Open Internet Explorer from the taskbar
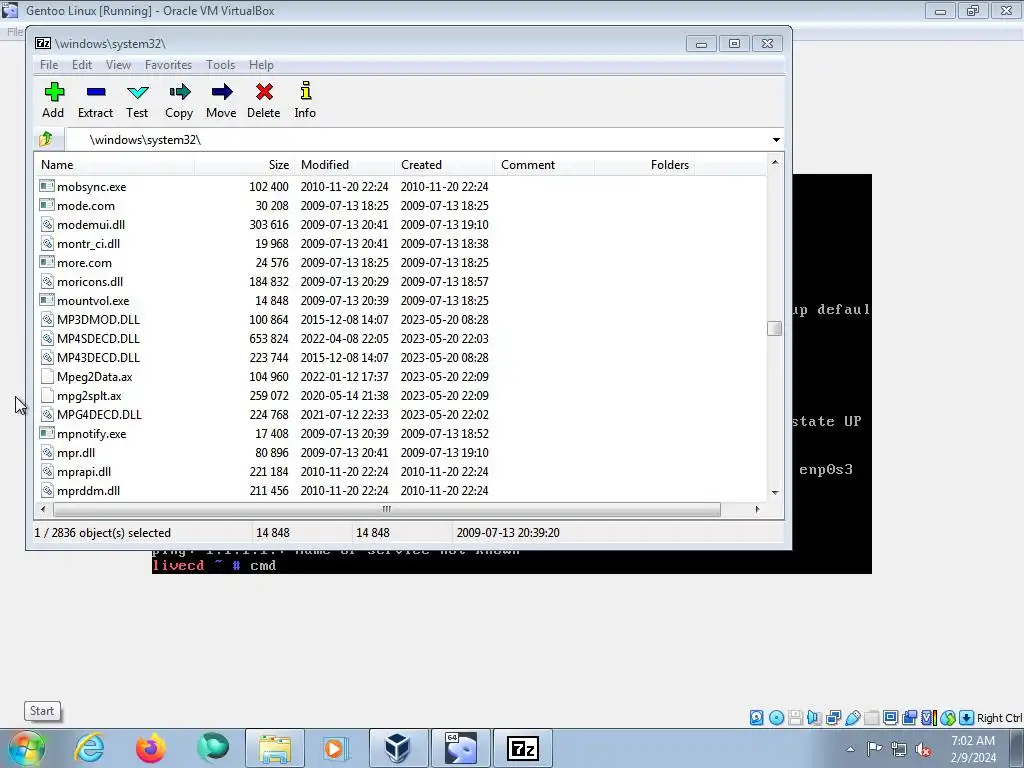 tap(89, 748)
